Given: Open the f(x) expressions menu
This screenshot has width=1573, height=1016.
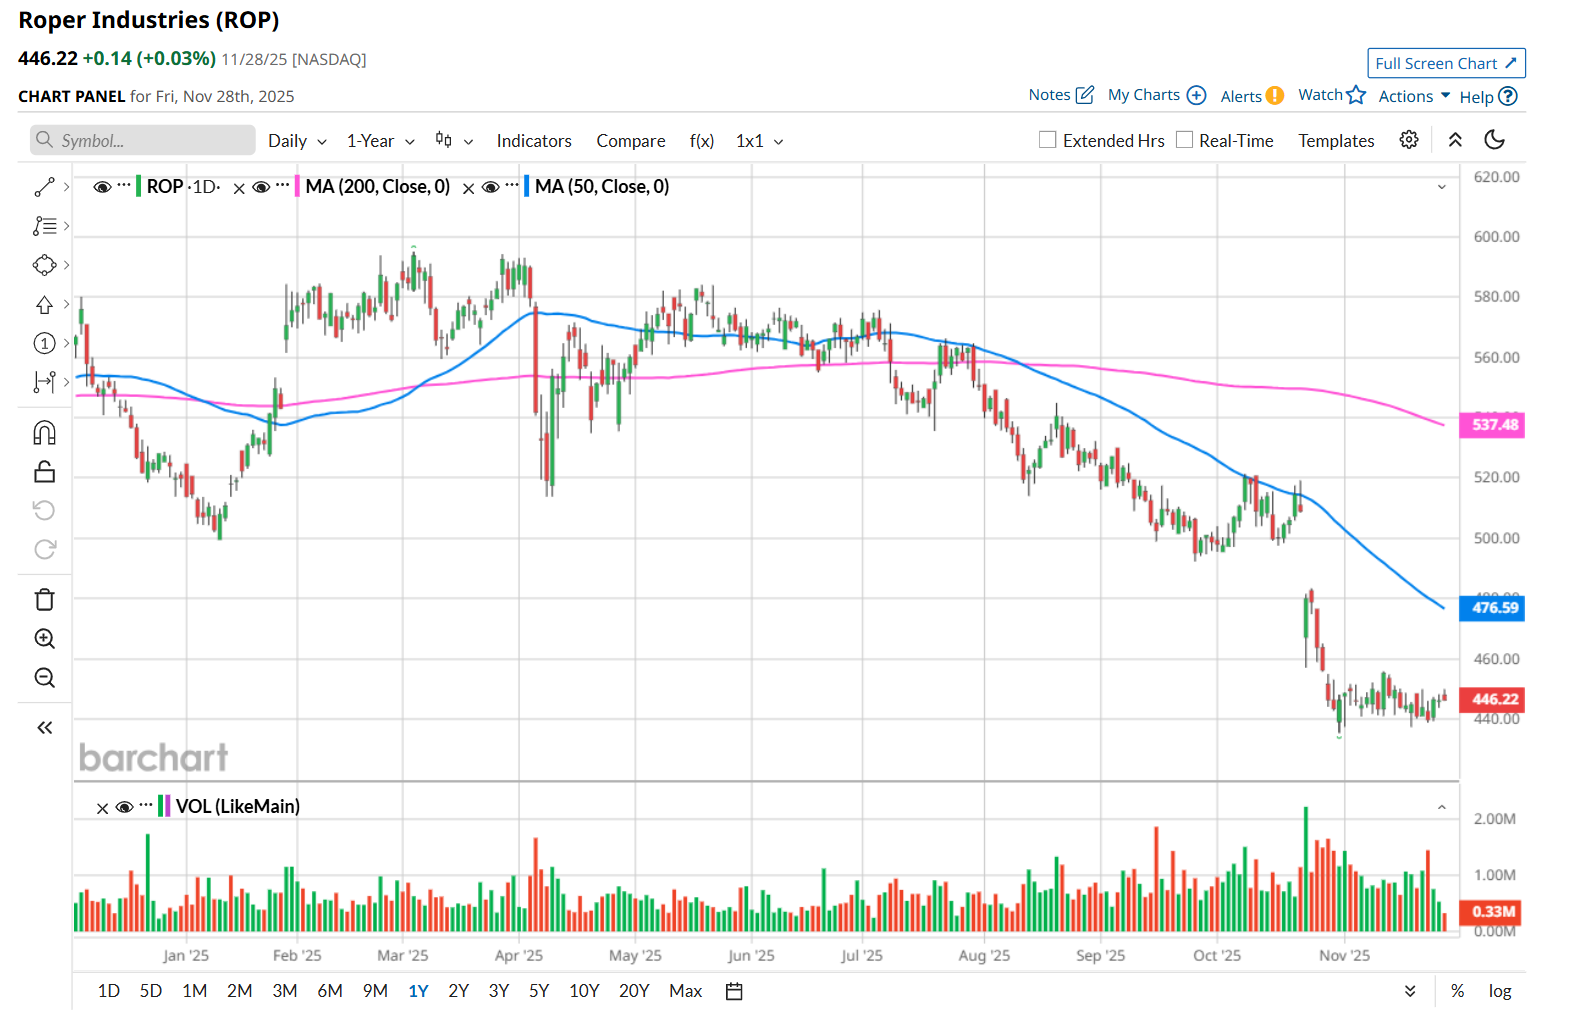Looking at the screenshot, I should (702, 141).
